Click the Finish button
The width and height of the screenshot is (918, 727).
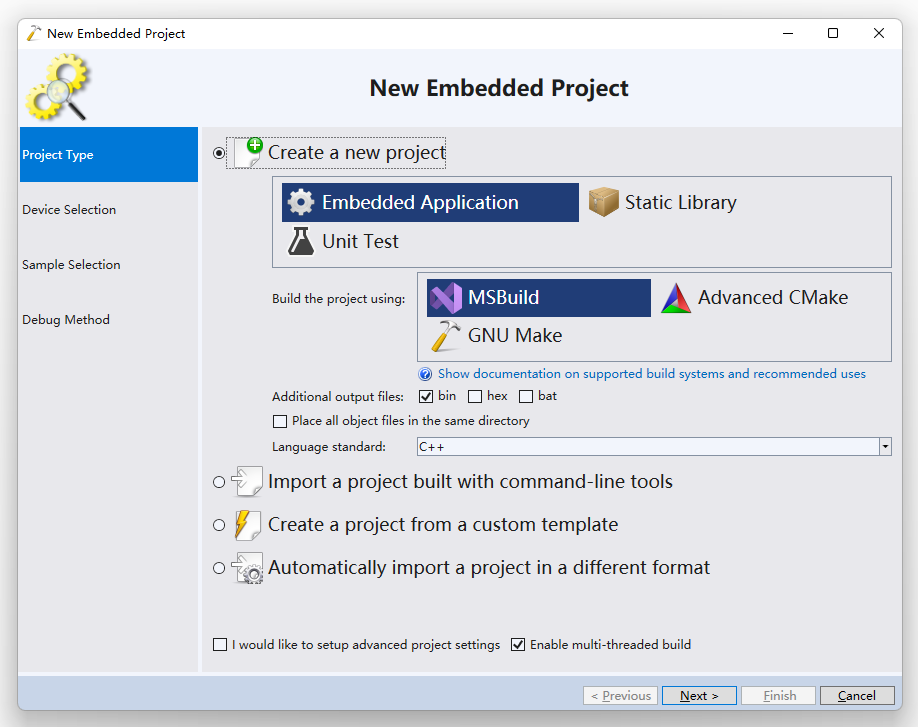779,695
